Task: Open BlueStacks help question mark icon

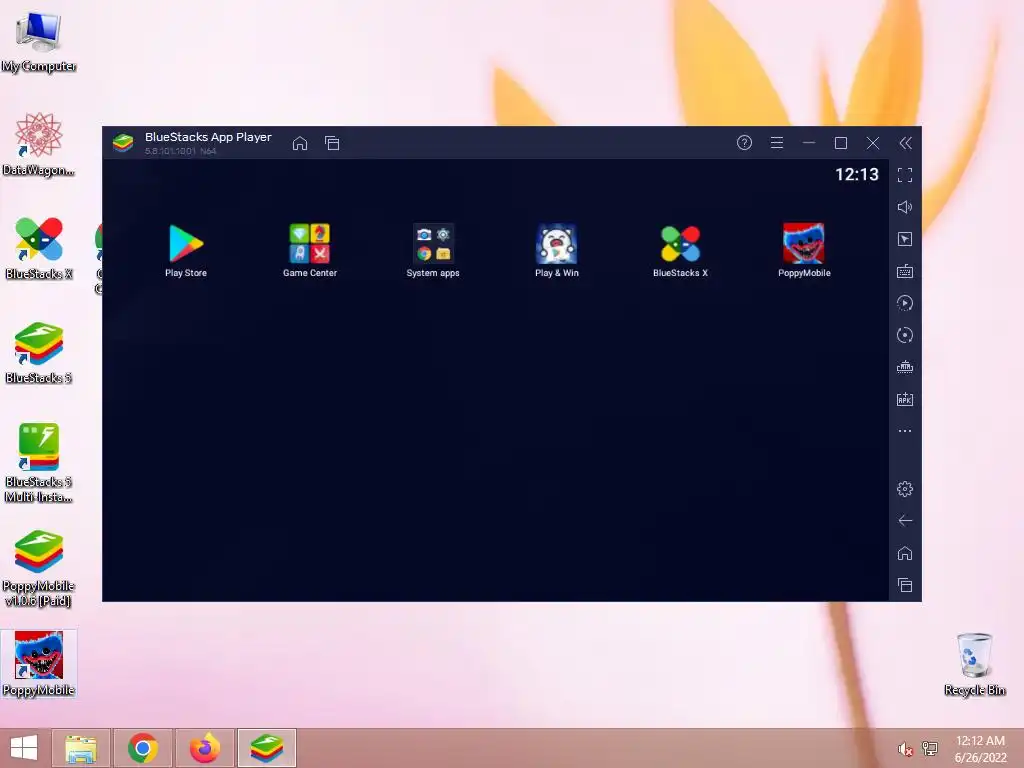Action: coord(744,142)
